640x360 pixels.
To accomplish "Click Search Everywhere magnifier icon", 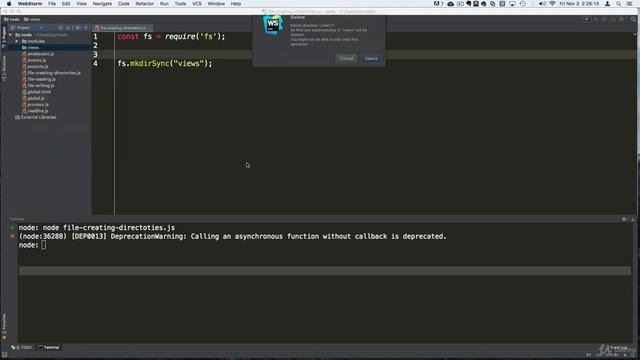I will [x=633, y=19].
